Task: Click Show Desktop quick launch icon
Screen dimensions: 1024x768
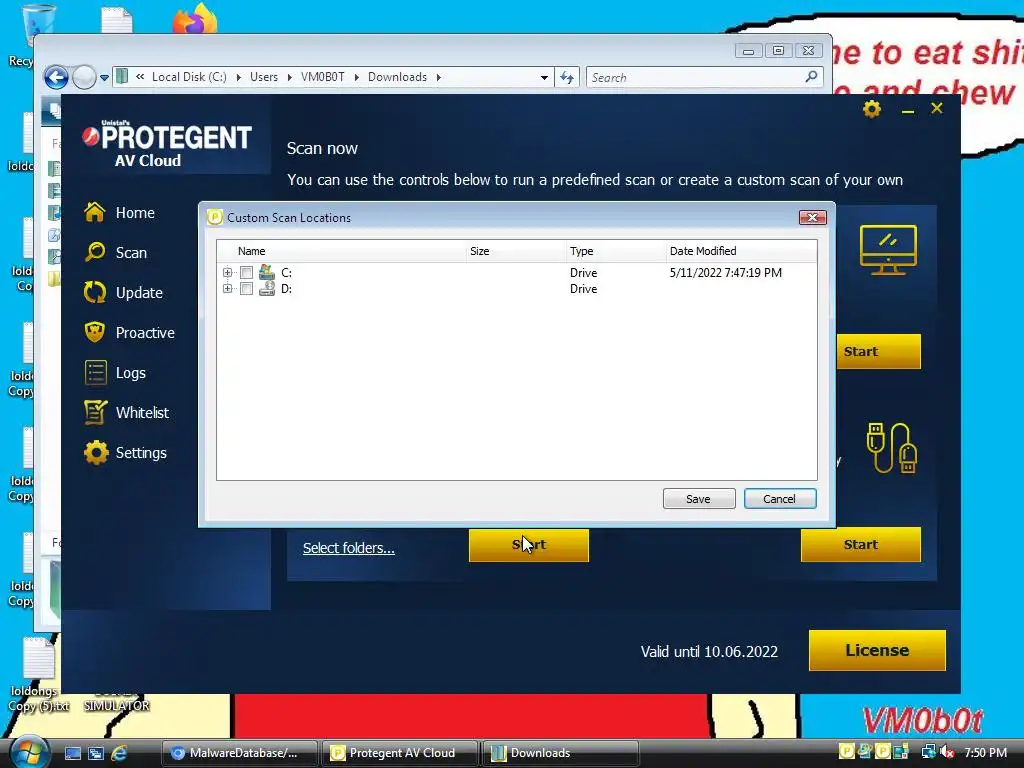Action: [x=73, y=753]
